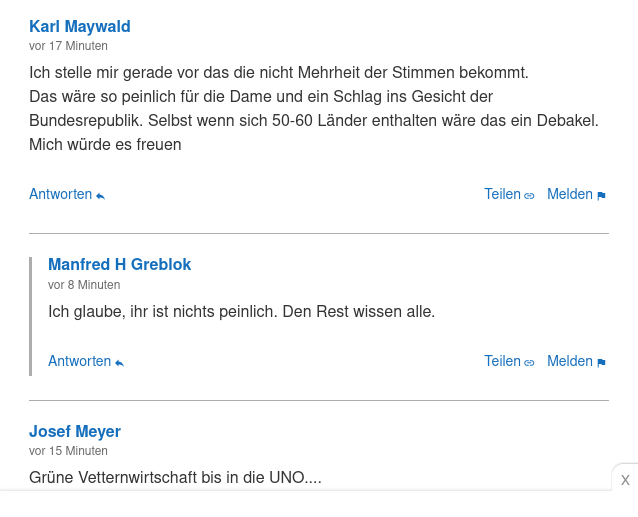Screen dimensions: 638x517
Task: Click Antworten text under Karl Maywald's comment
Action: 61,194
